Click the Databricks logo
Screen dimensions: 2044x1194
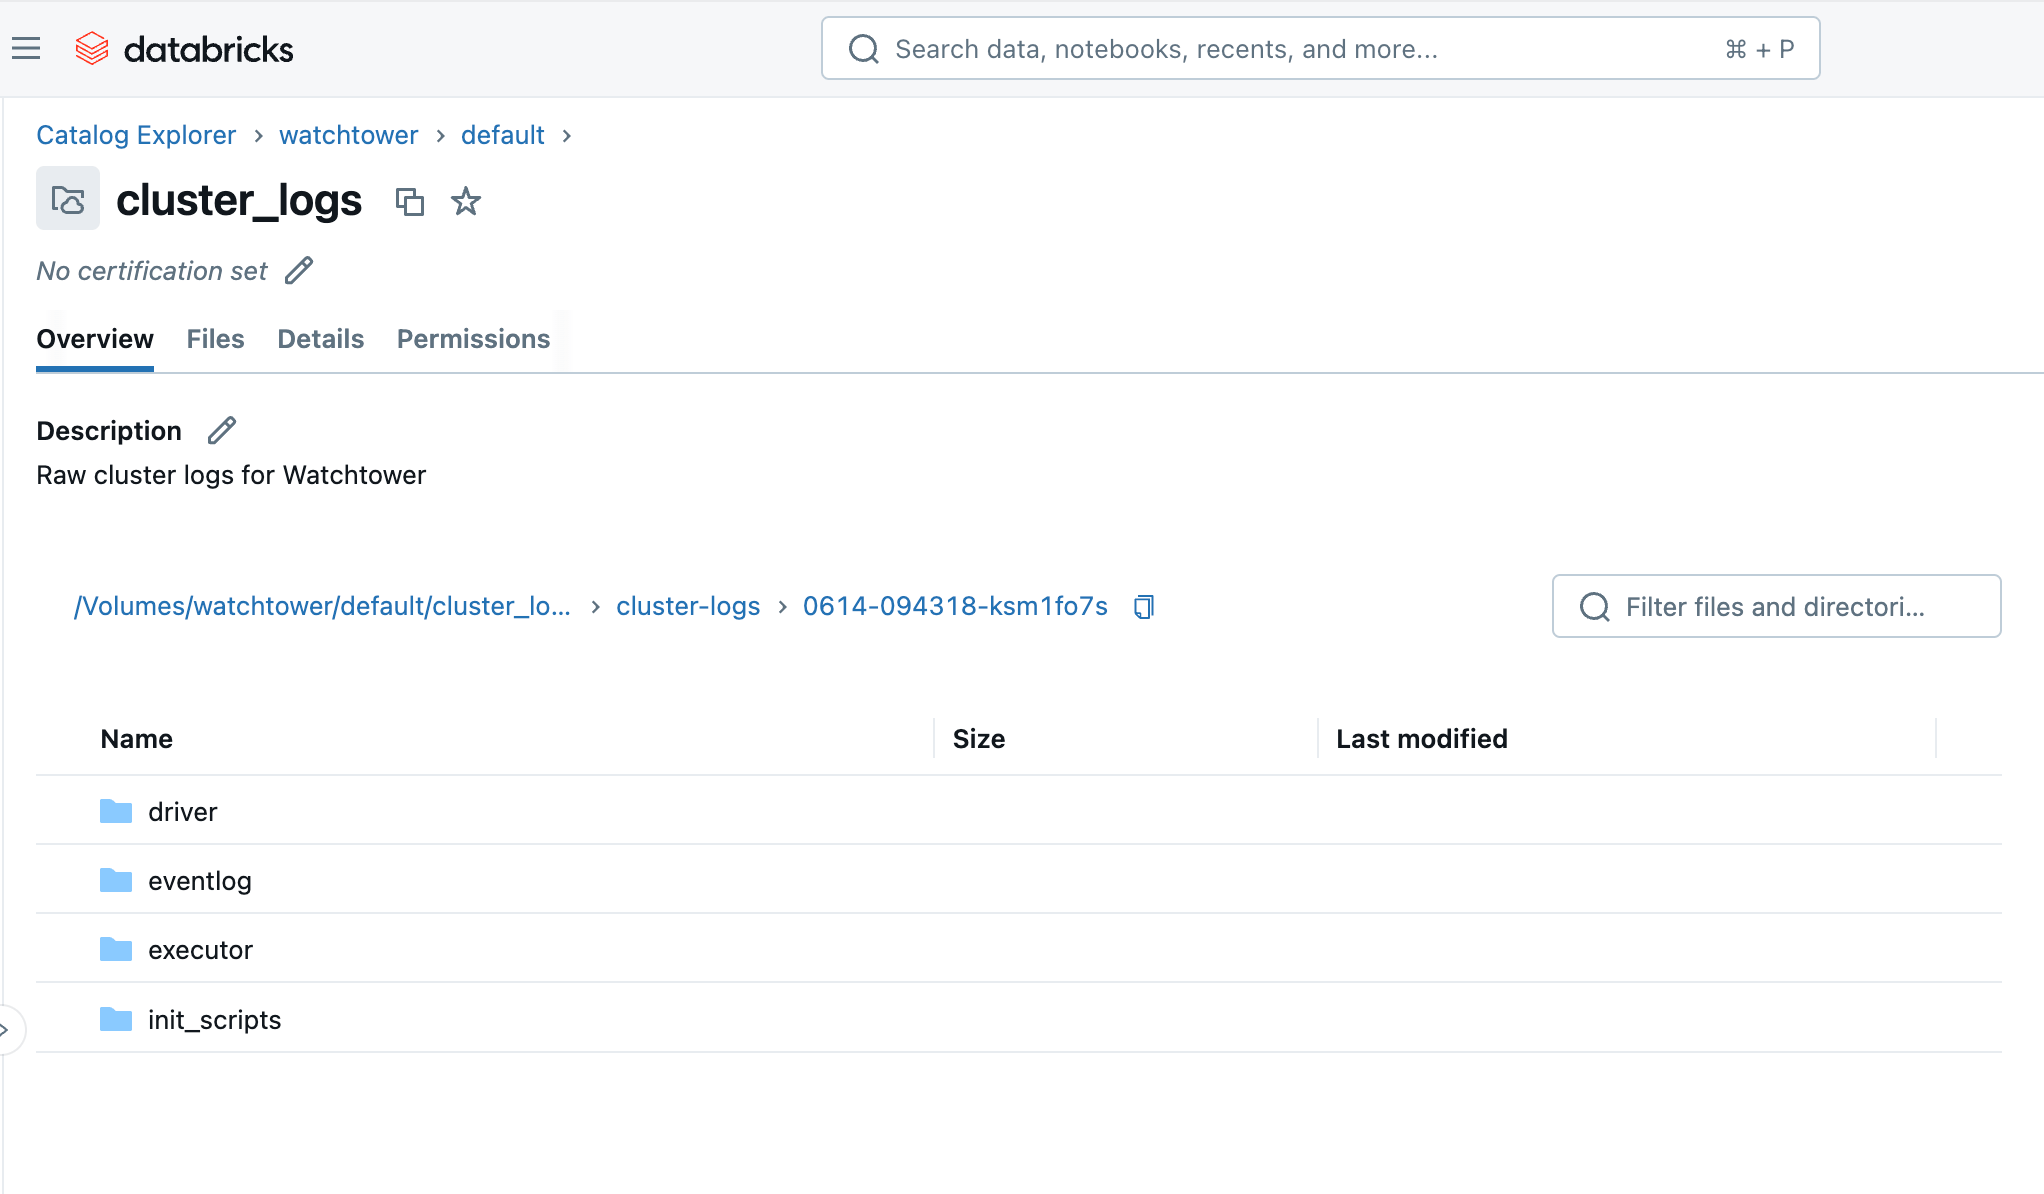click(x=184, y=47)
